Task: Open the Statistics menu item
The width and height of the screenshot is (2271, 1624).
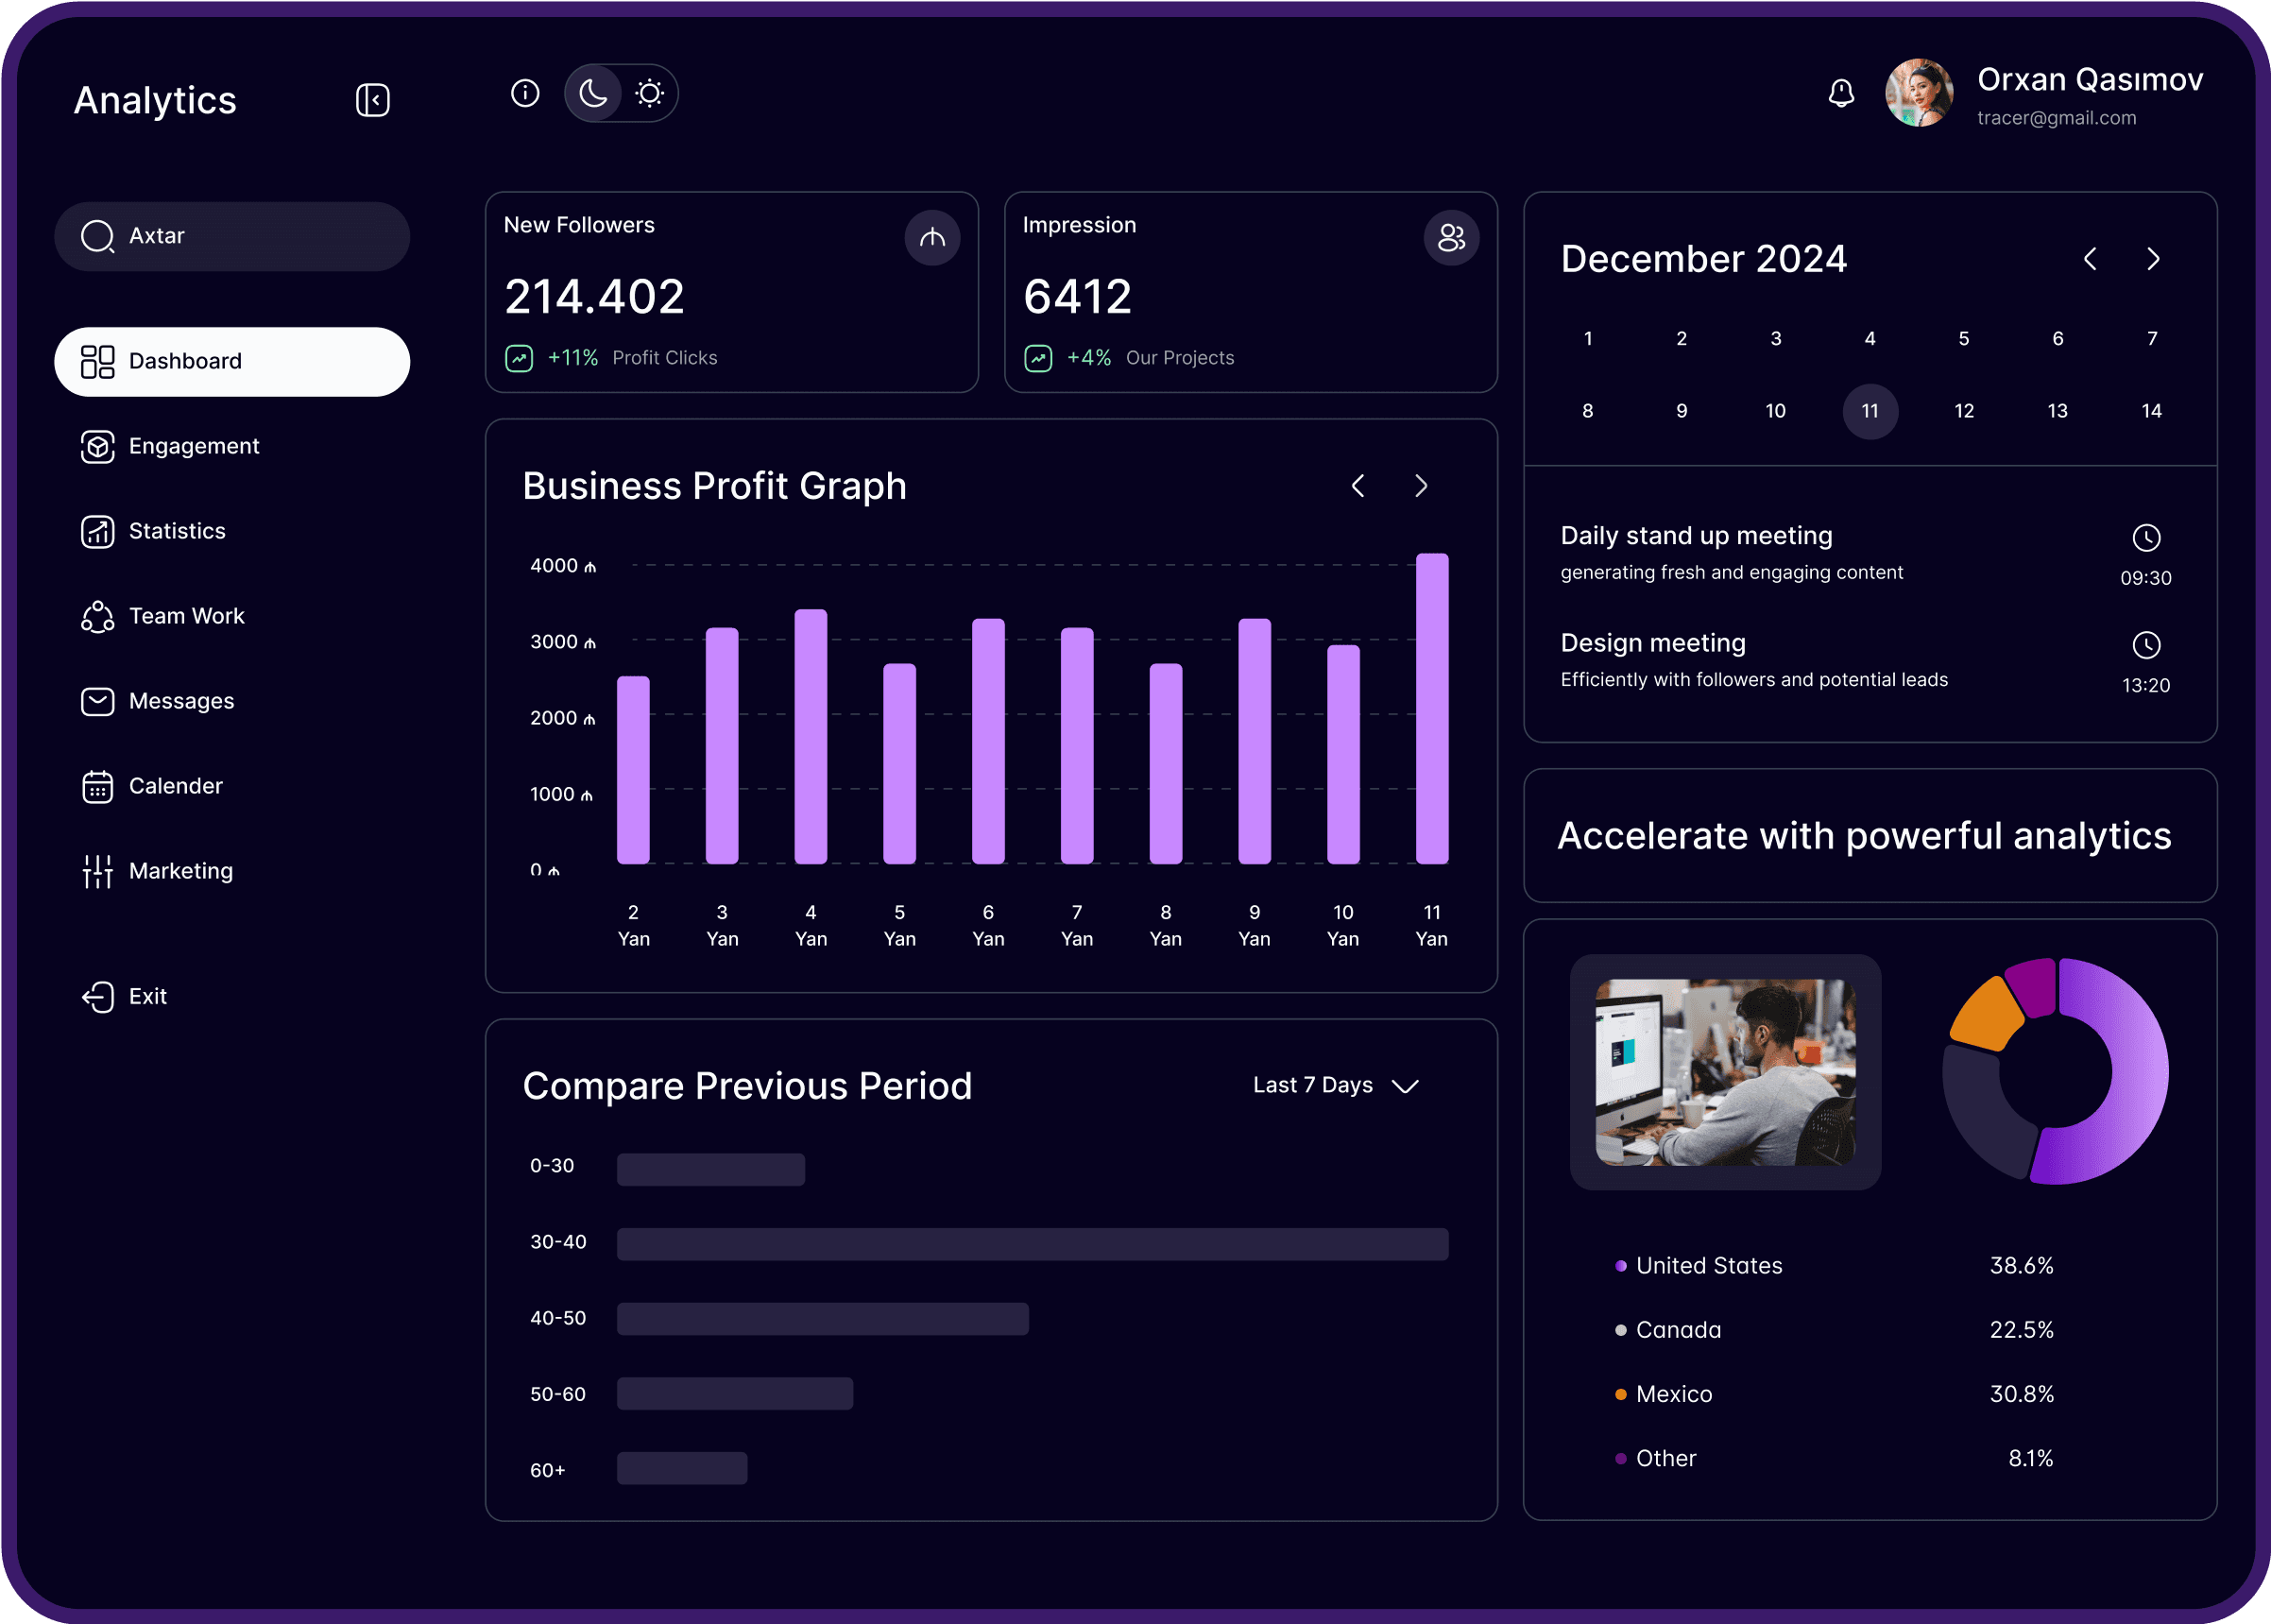Action: click(177, 531)
